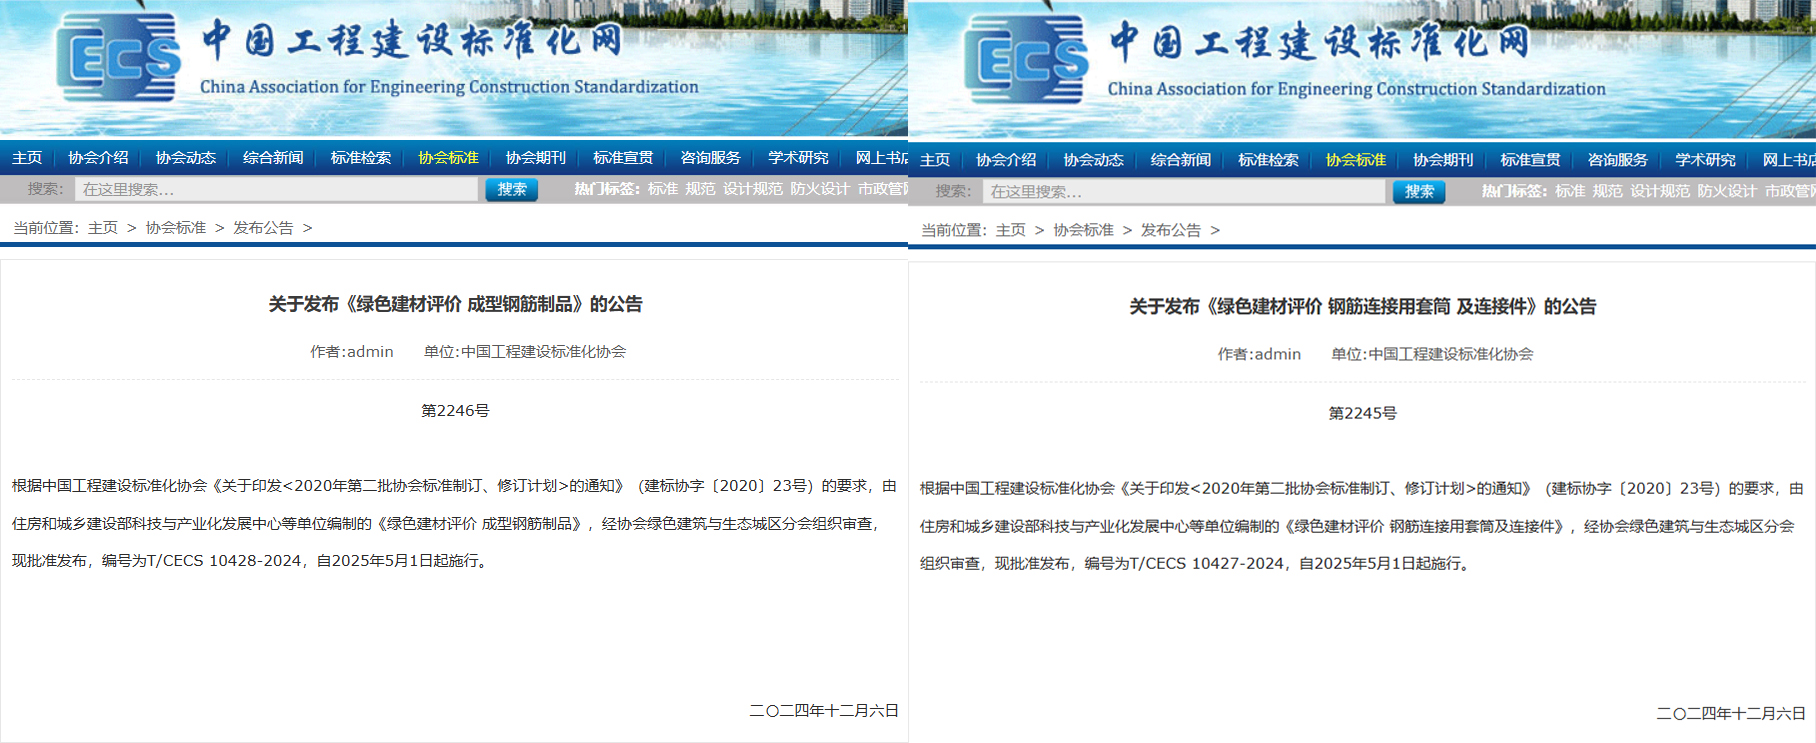Click the 发布公告 breadcrumb on the 第2246号 page

pos(263,228)
